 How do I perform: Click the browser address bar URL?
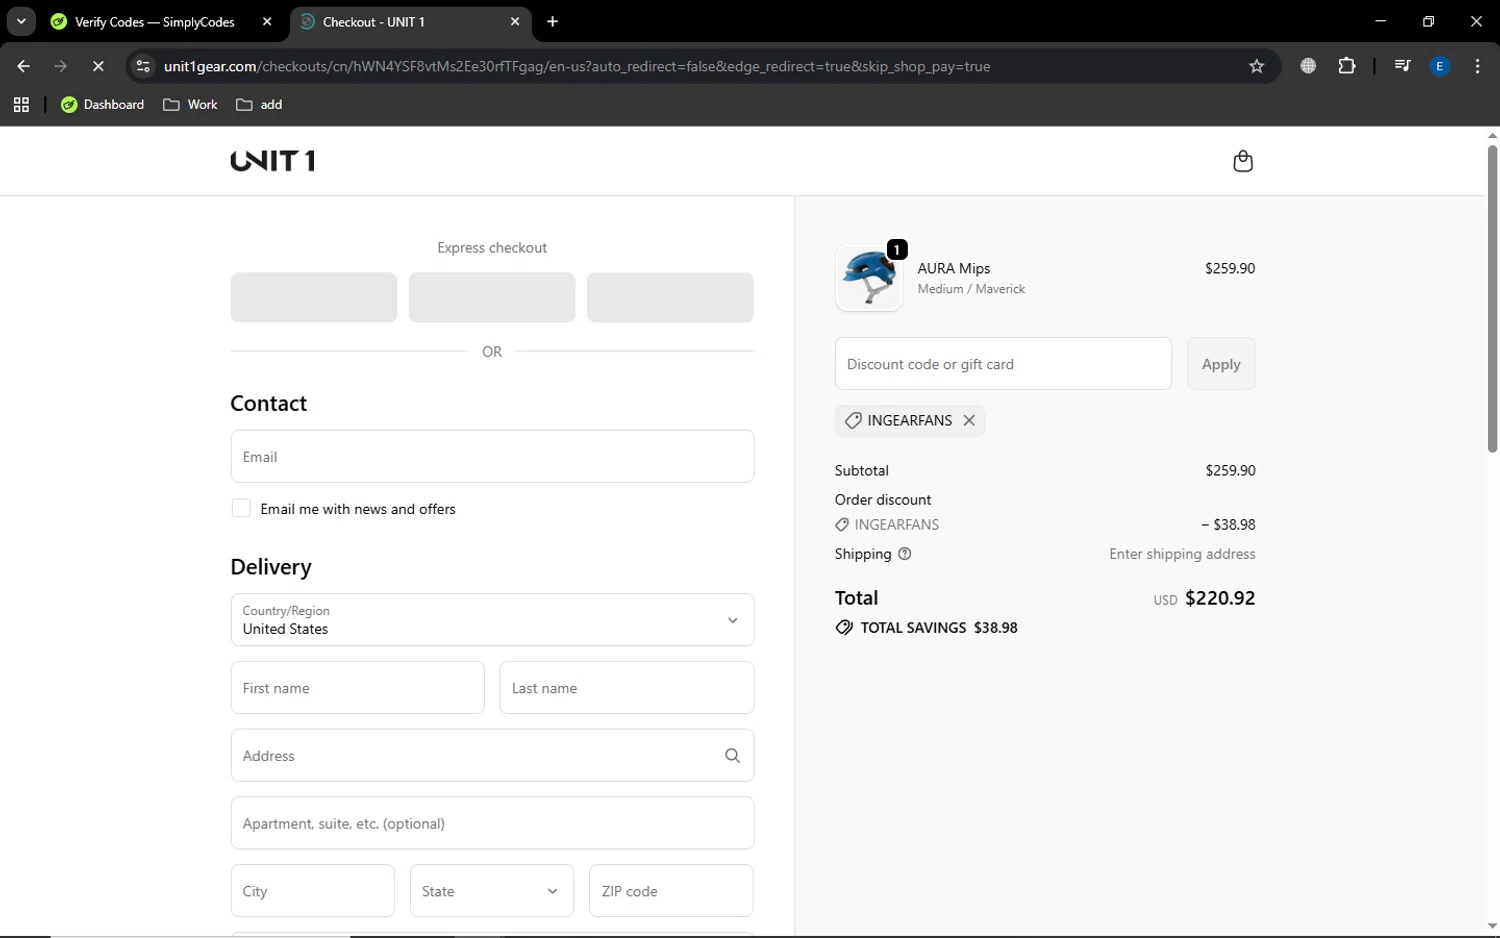(x=577, y=66)
